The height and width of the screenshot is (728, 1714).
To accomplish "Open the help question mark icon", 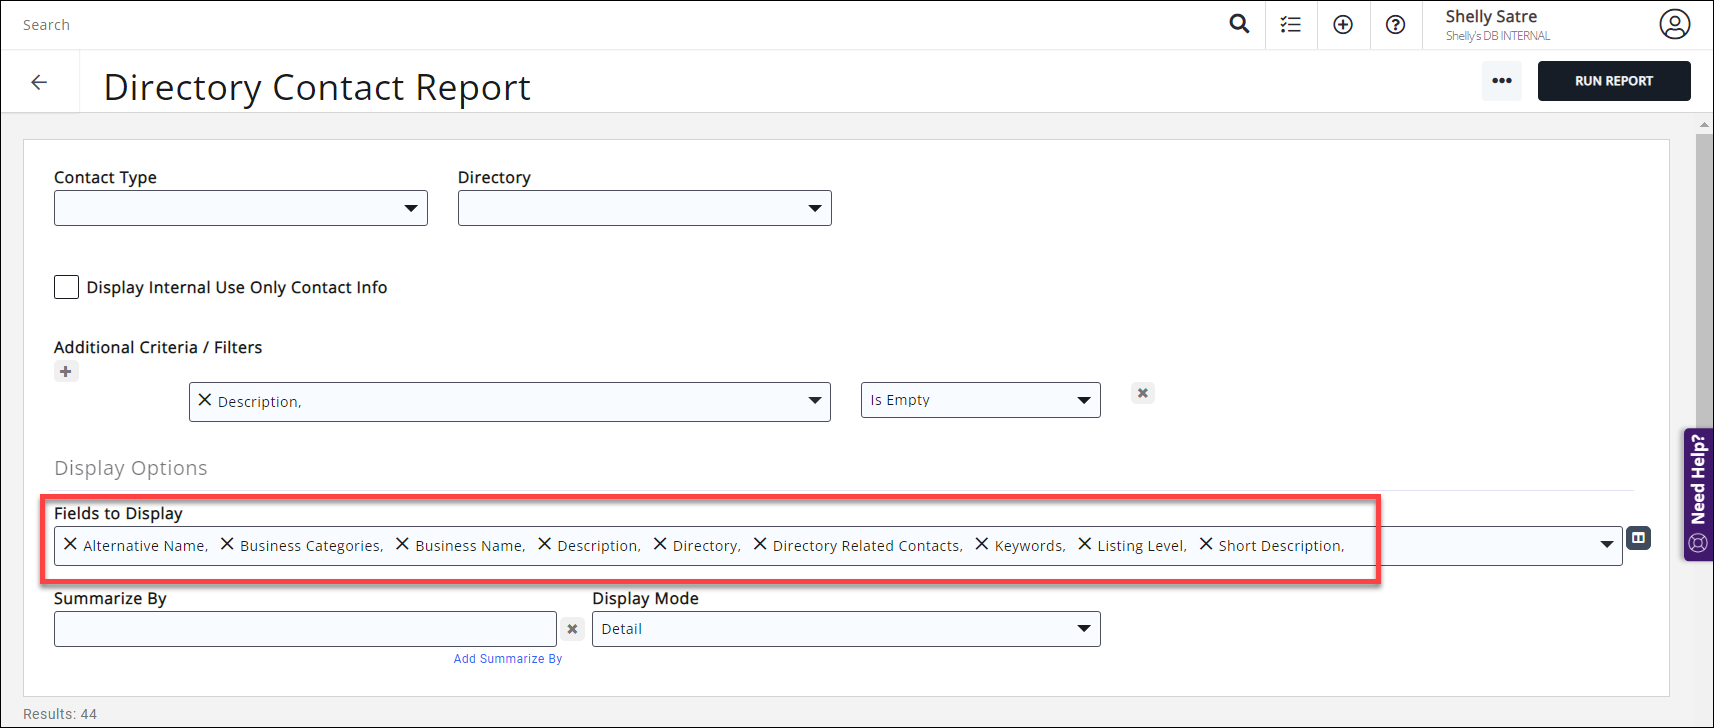I will (x=1395, y=25).
